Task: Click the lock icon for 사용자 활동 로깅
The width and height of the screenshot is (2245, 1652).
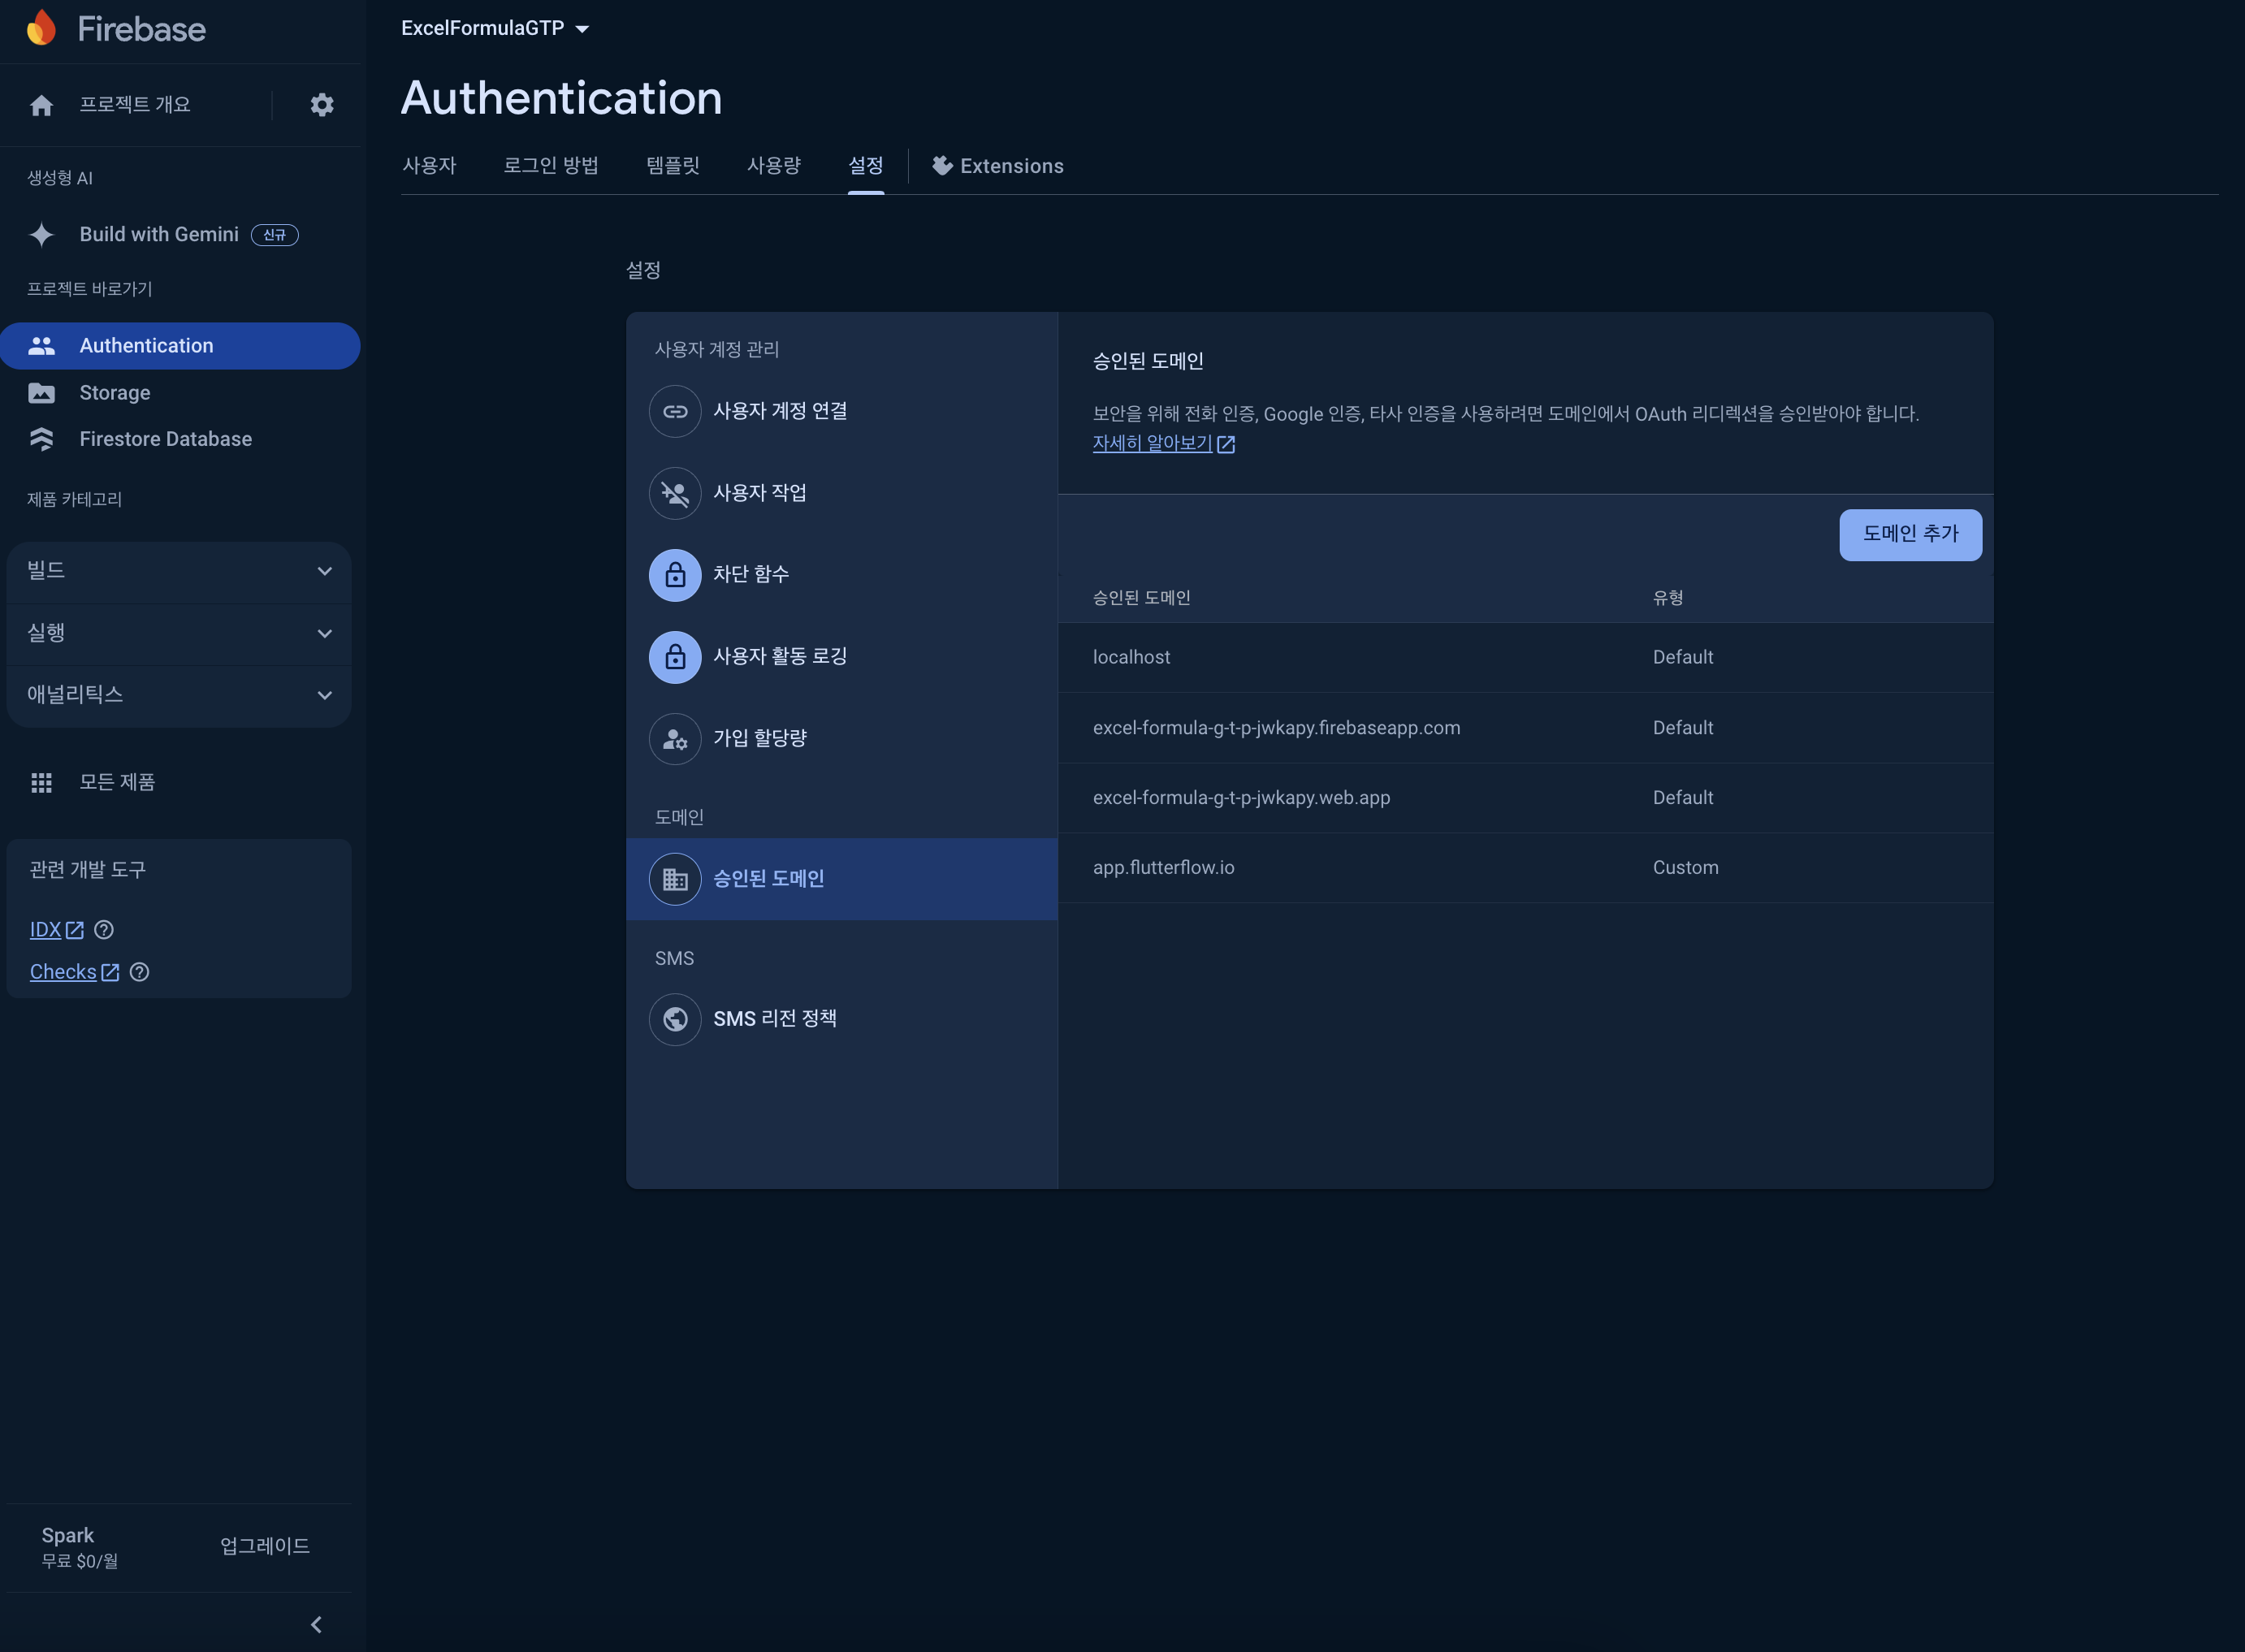Action: tap(675, 657)
